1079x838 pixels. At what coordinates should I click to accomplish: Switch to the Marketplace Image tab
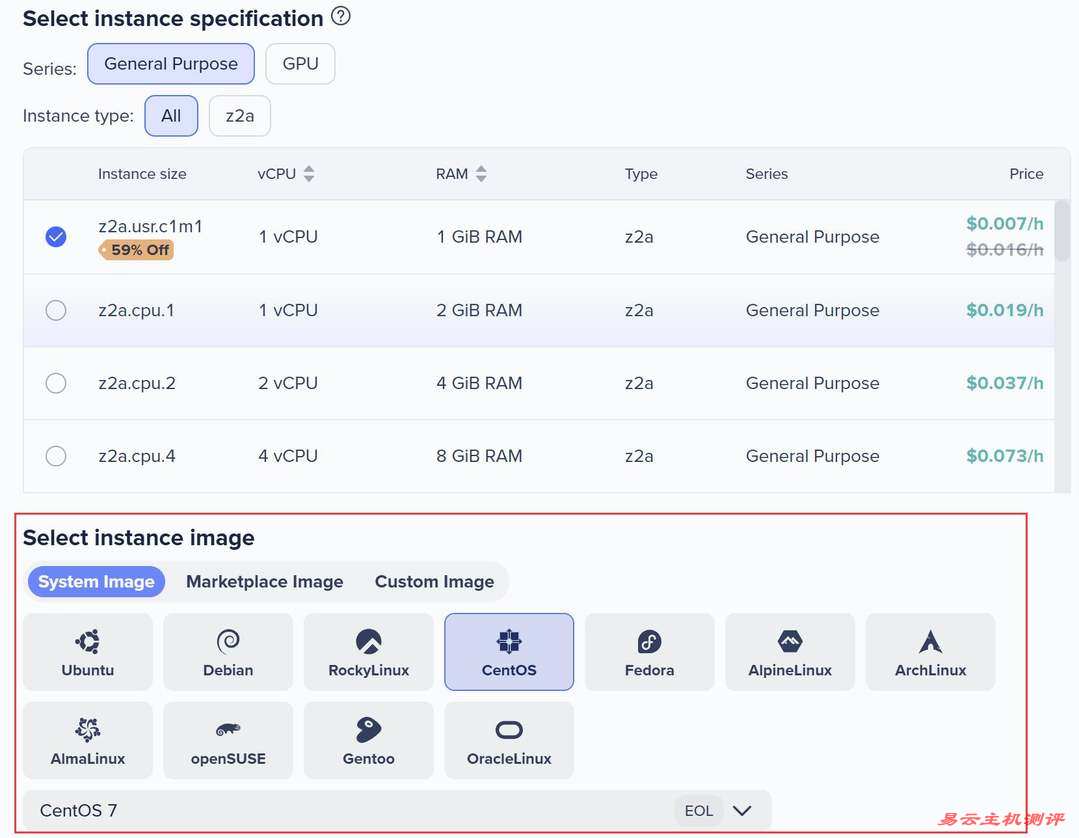pyautogui.click(x=264, y=582)
